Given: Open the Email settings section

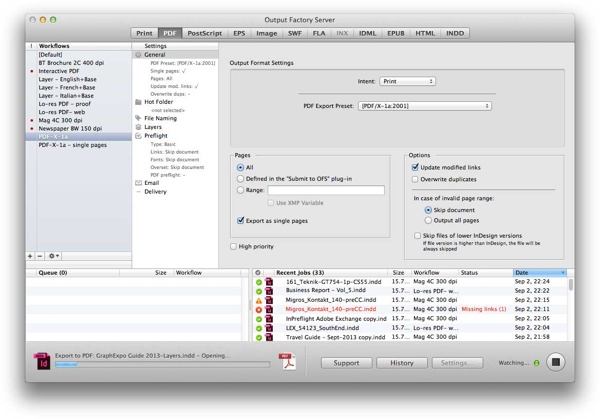Looking at the screenshot, I should (151, 183).
